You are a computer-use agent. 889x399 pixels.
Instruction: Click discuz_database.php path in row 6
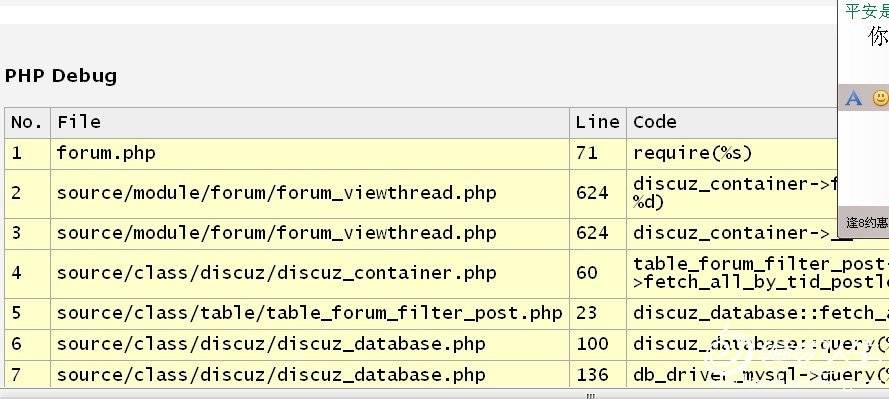tap(271, 344)
